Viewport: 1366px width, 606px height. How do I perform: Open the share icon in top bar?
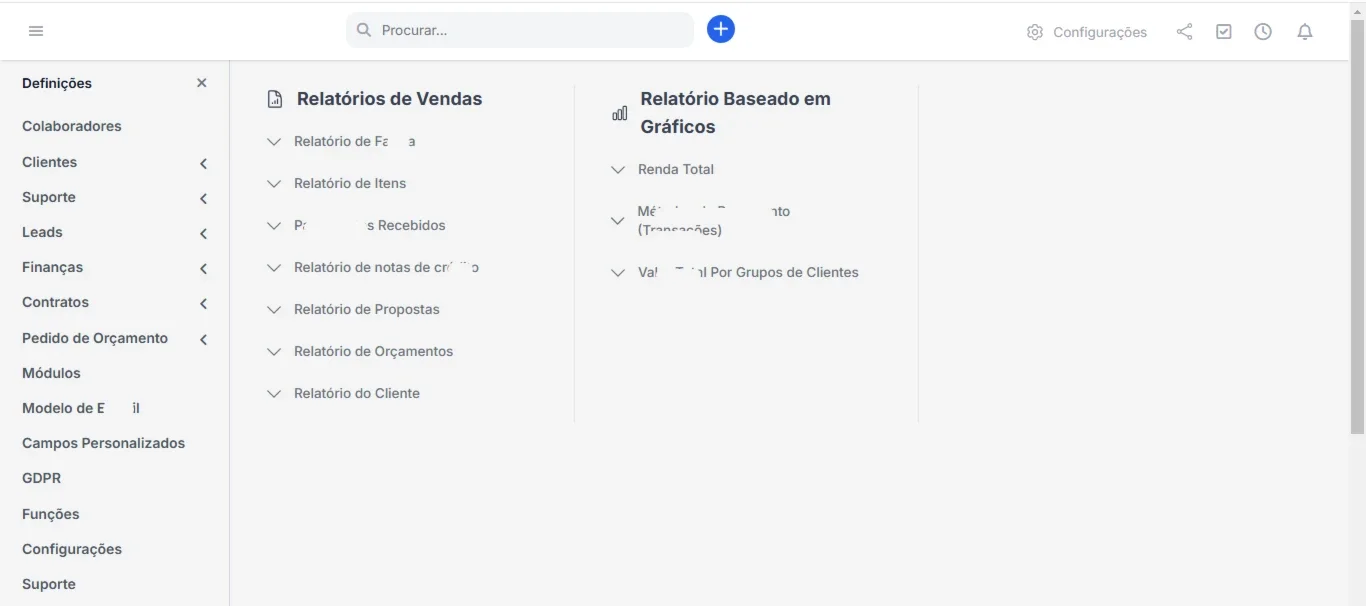tap(1184, 32)
